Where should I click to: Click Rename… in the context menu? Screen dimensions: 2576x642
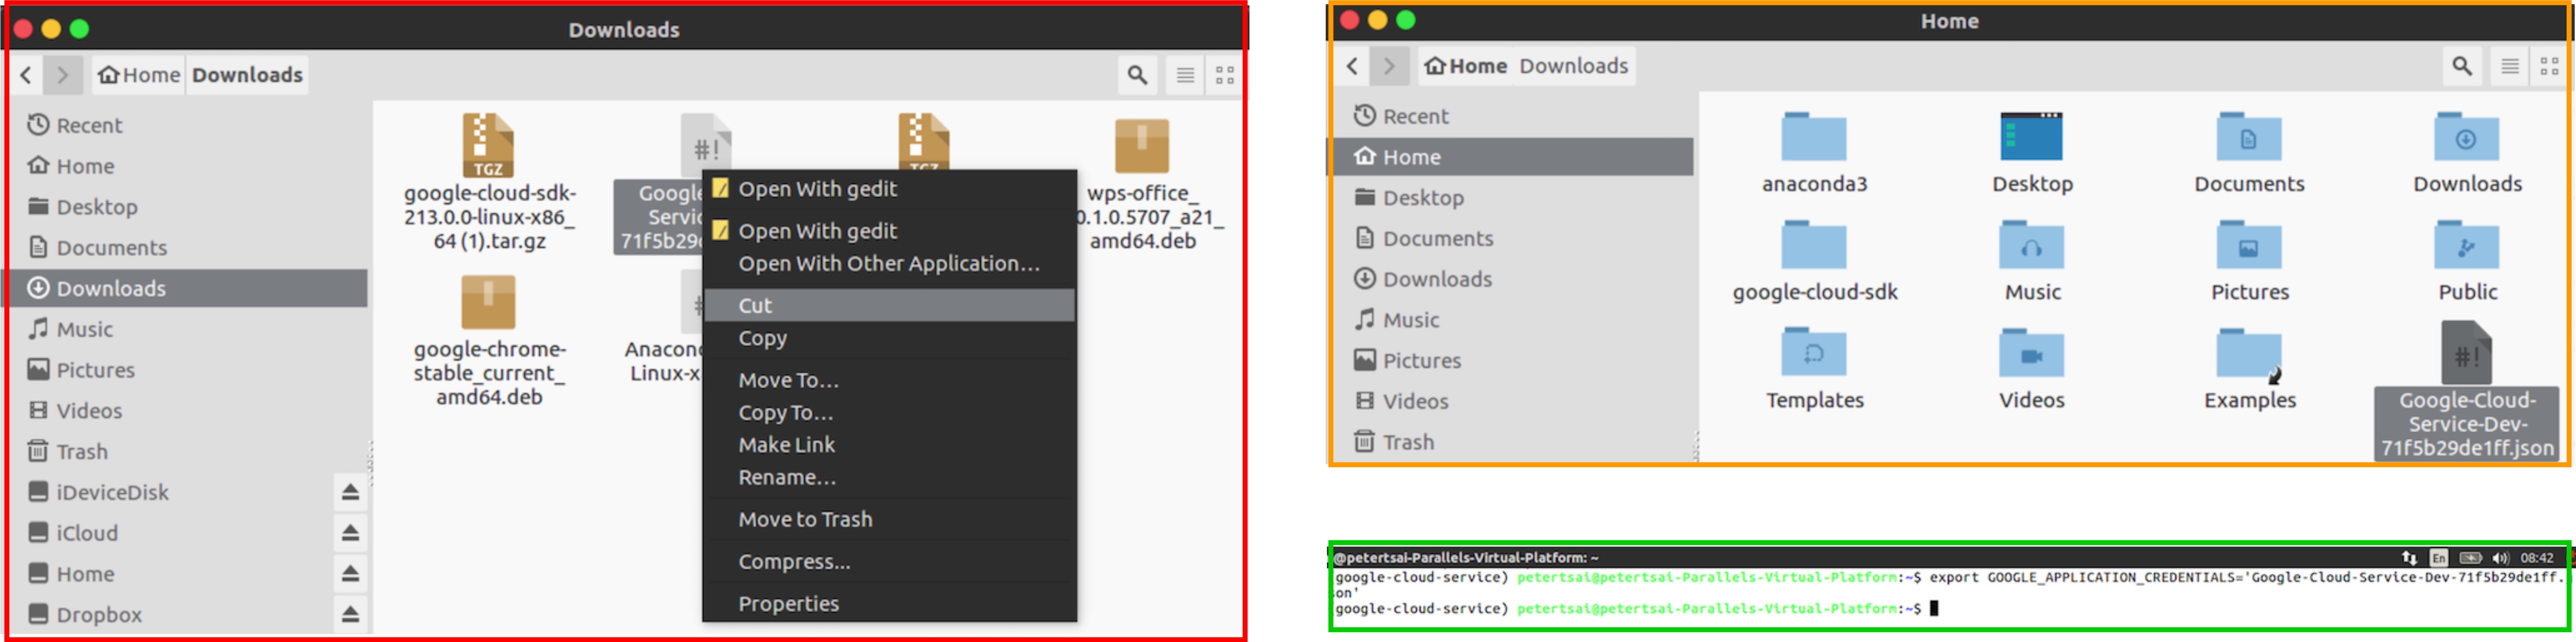(x=786, y=477)
